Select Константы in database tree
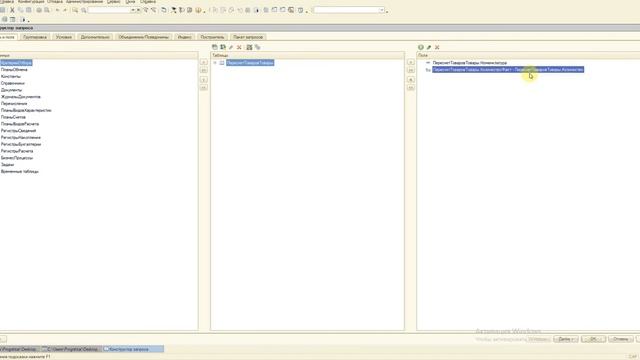 pos(11,76)
